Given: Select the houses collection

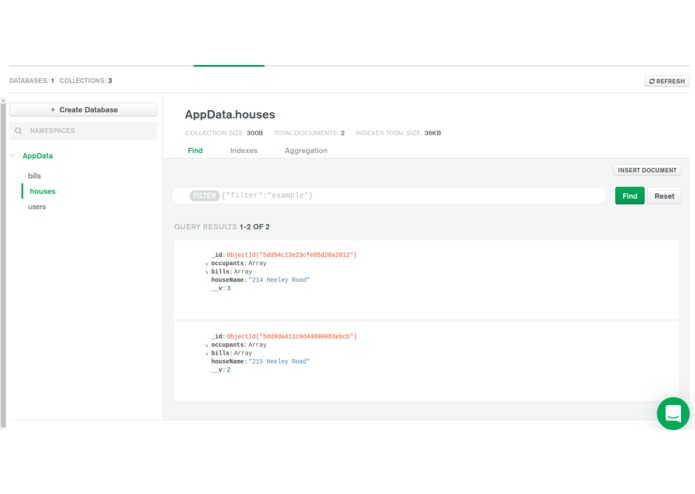Looking at the screenshot, I should (x=43, y=191).
